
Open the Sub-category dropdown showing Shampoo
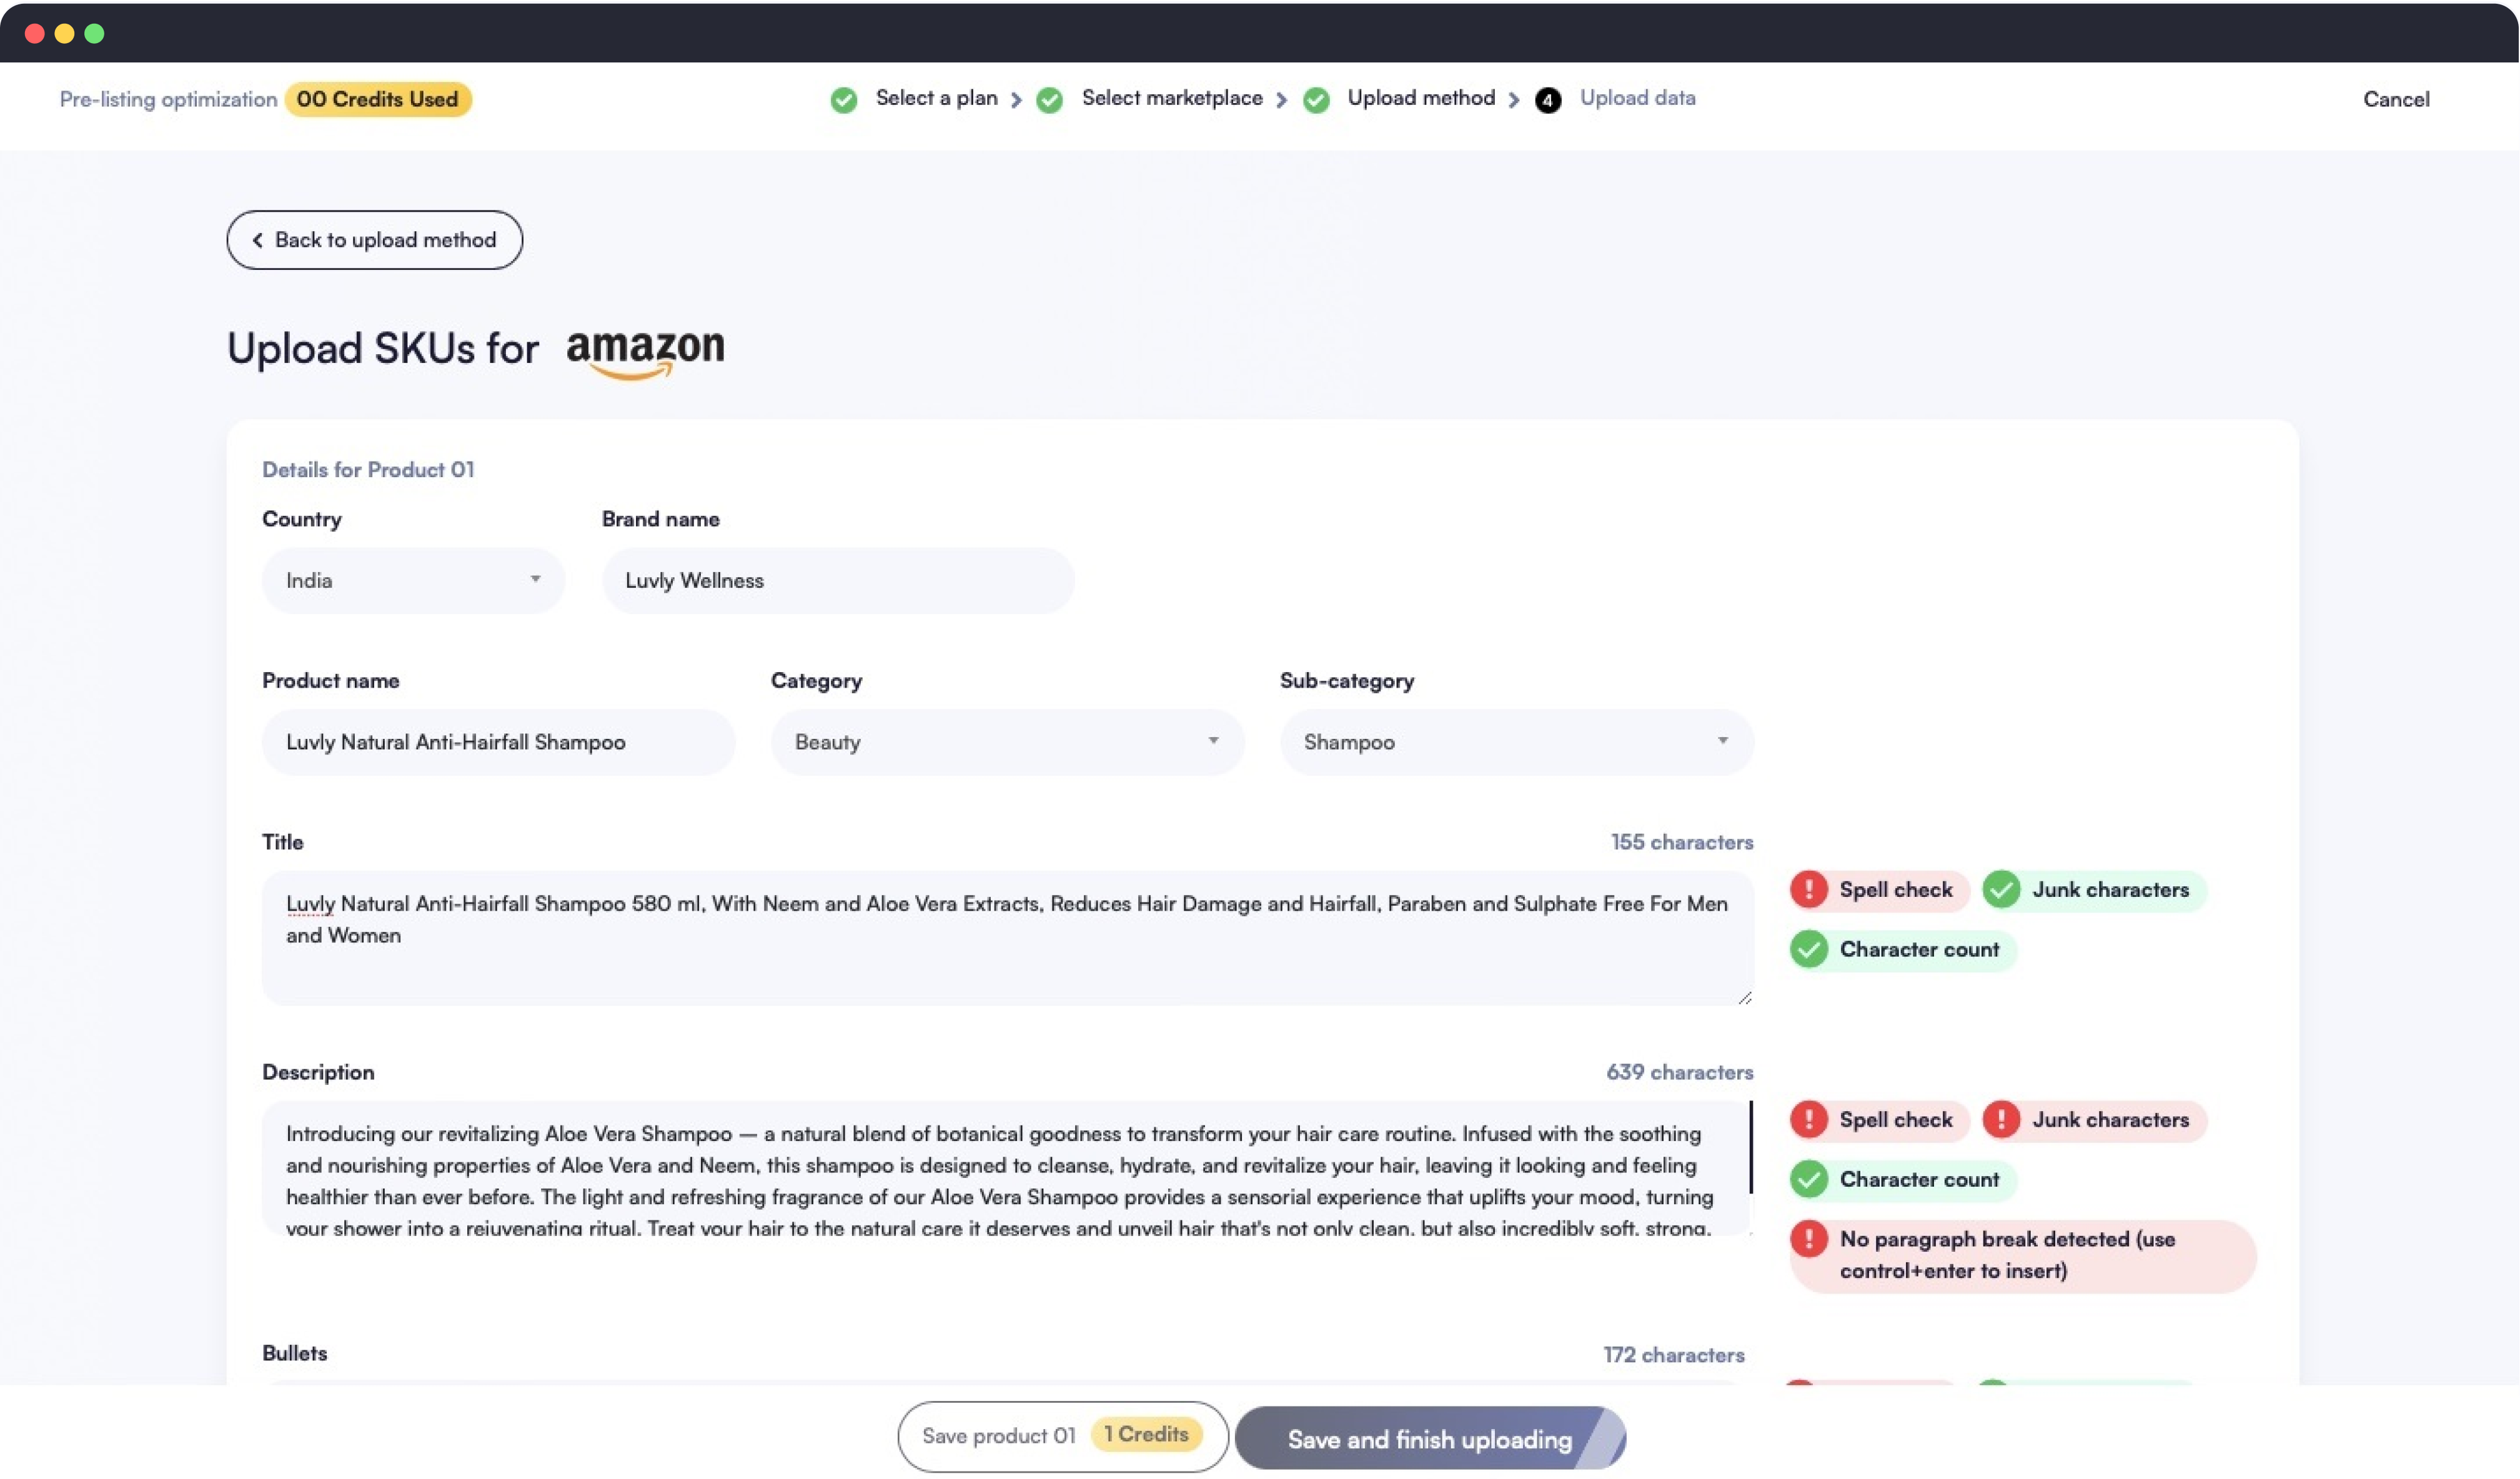(x=1516, y=742)
